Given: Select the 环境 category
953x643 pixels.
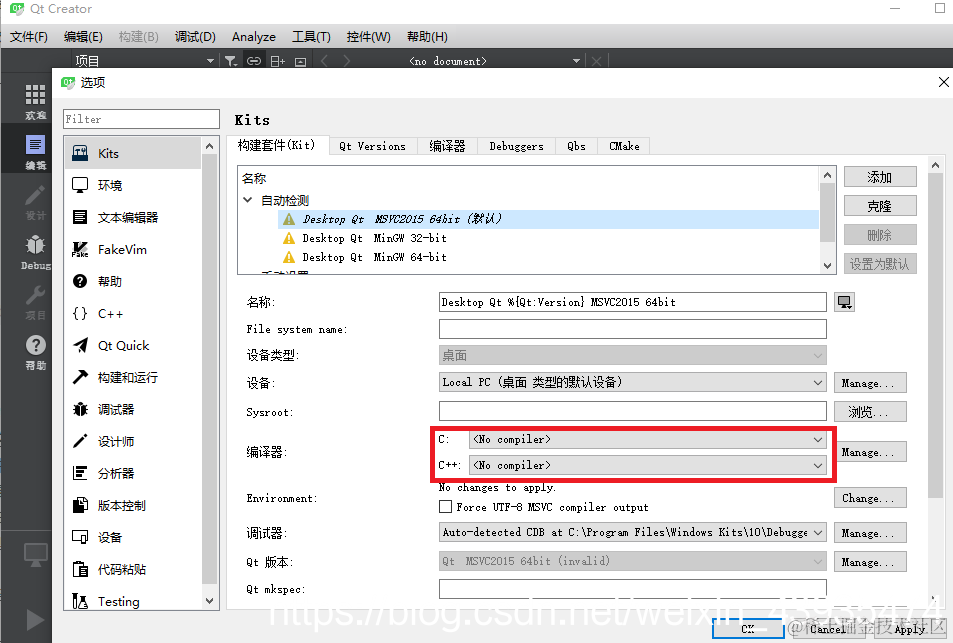Looking at the screenshot, I should pos(132,185).
